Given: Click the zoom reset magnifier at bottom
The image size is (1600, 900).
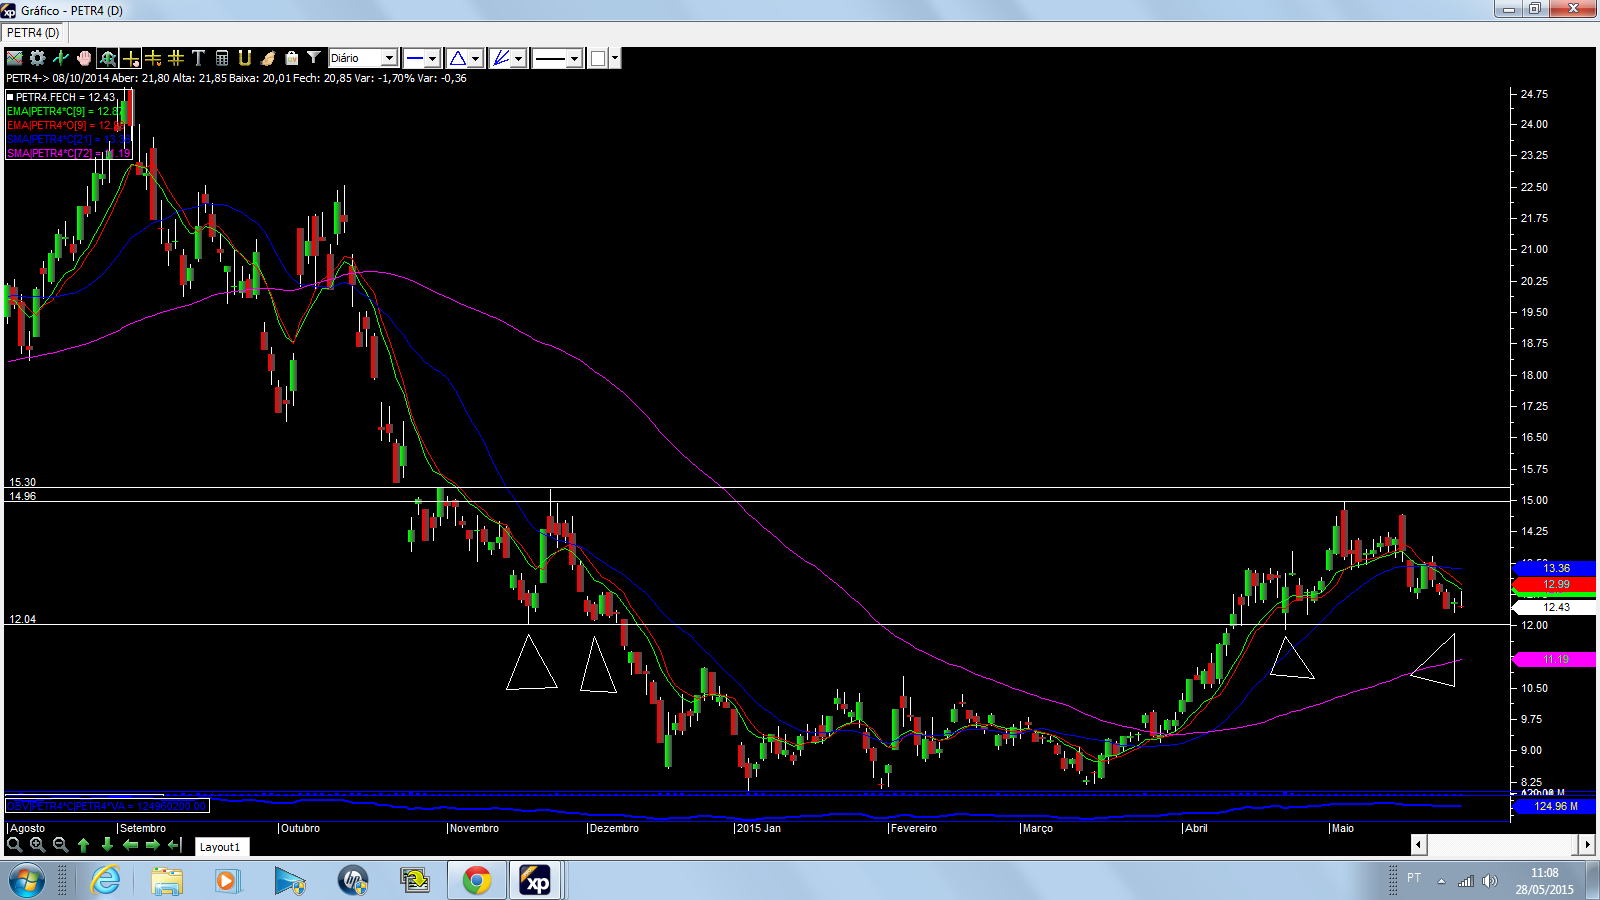Looking at the screenshot, I should [x=14, y=845].
